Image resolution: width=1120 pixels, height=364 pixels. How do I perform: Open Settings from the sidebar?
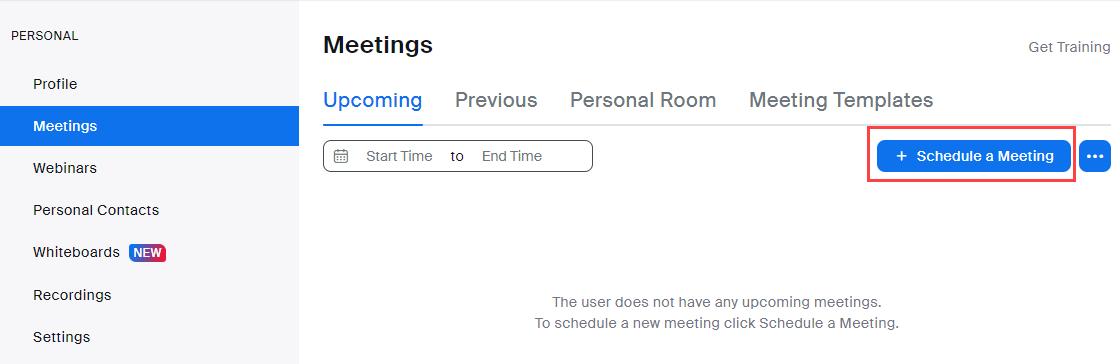61,337
